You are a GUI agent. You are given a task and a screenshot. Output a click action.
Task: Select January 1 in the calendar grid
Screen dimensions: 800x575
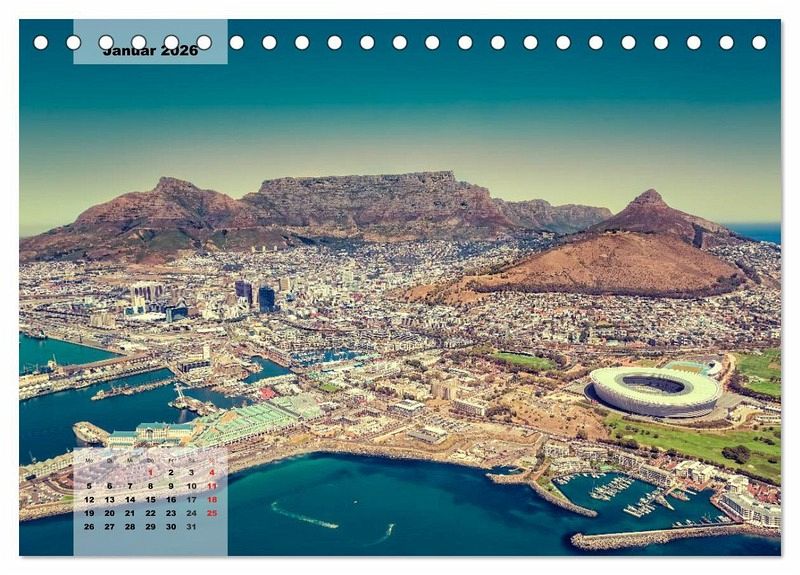[x=150, y=472]
